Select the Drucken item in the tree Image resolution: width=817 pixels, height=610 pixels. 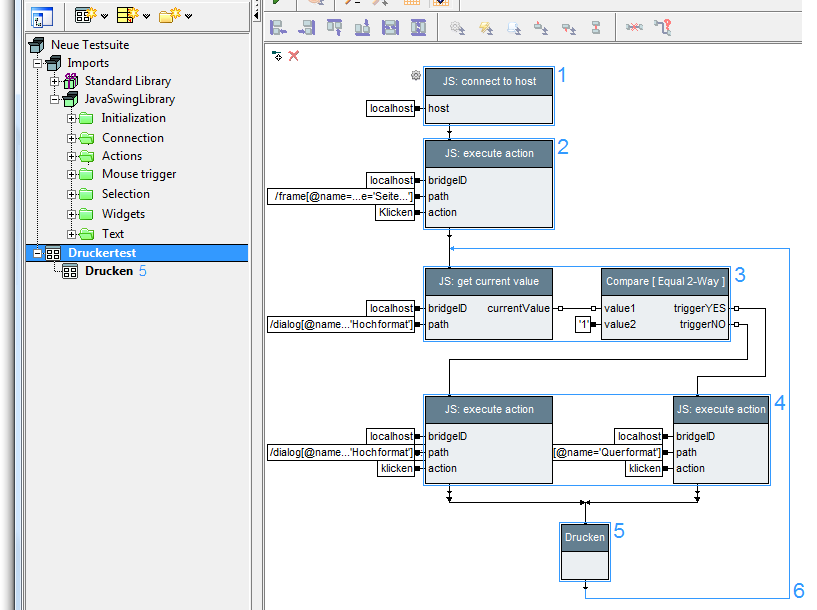[108, 271]
